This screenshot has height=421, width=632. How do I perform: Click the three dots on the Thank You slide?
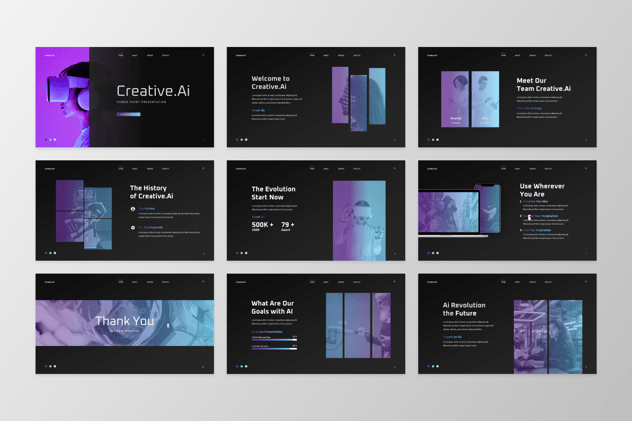pos(50,366)
